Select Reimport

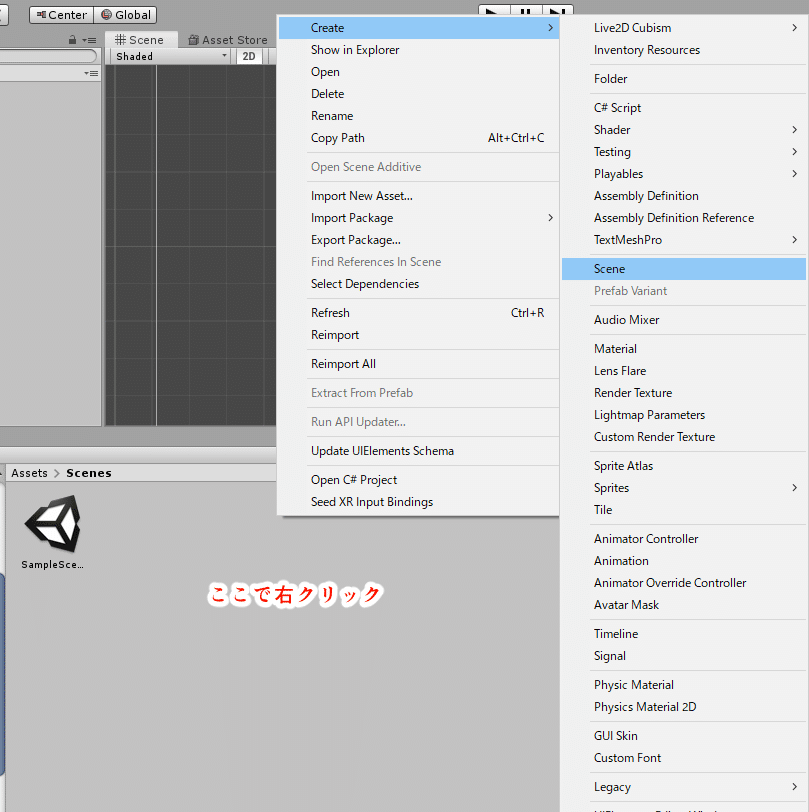(418, 335)
